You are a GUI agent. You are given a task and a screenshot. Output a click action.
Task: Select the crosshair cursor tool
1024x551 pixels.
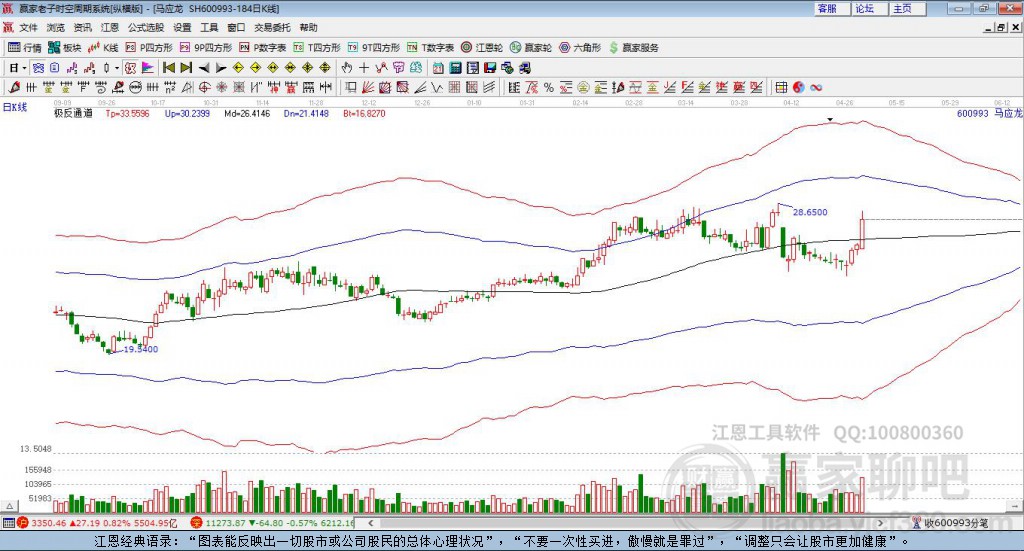[x=364, y=68]
